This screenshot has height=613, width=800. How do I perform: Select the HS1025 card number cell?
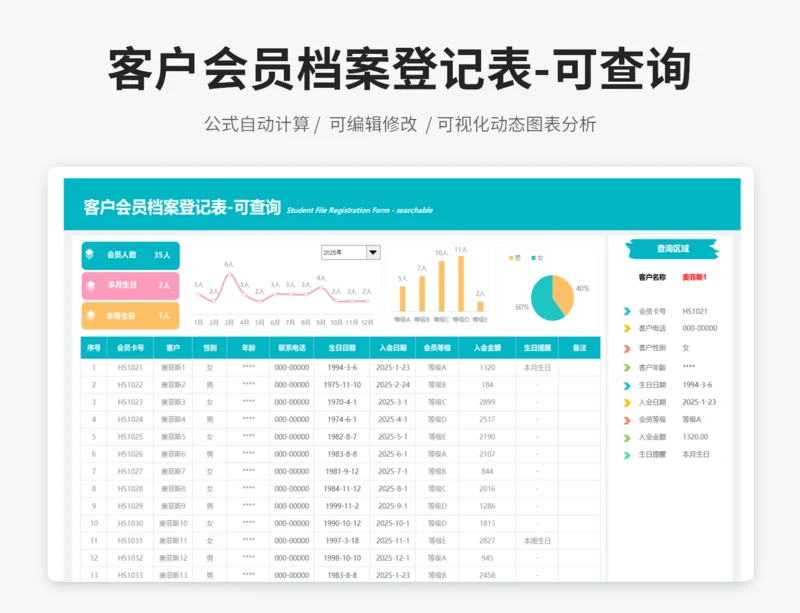[130, 437]
